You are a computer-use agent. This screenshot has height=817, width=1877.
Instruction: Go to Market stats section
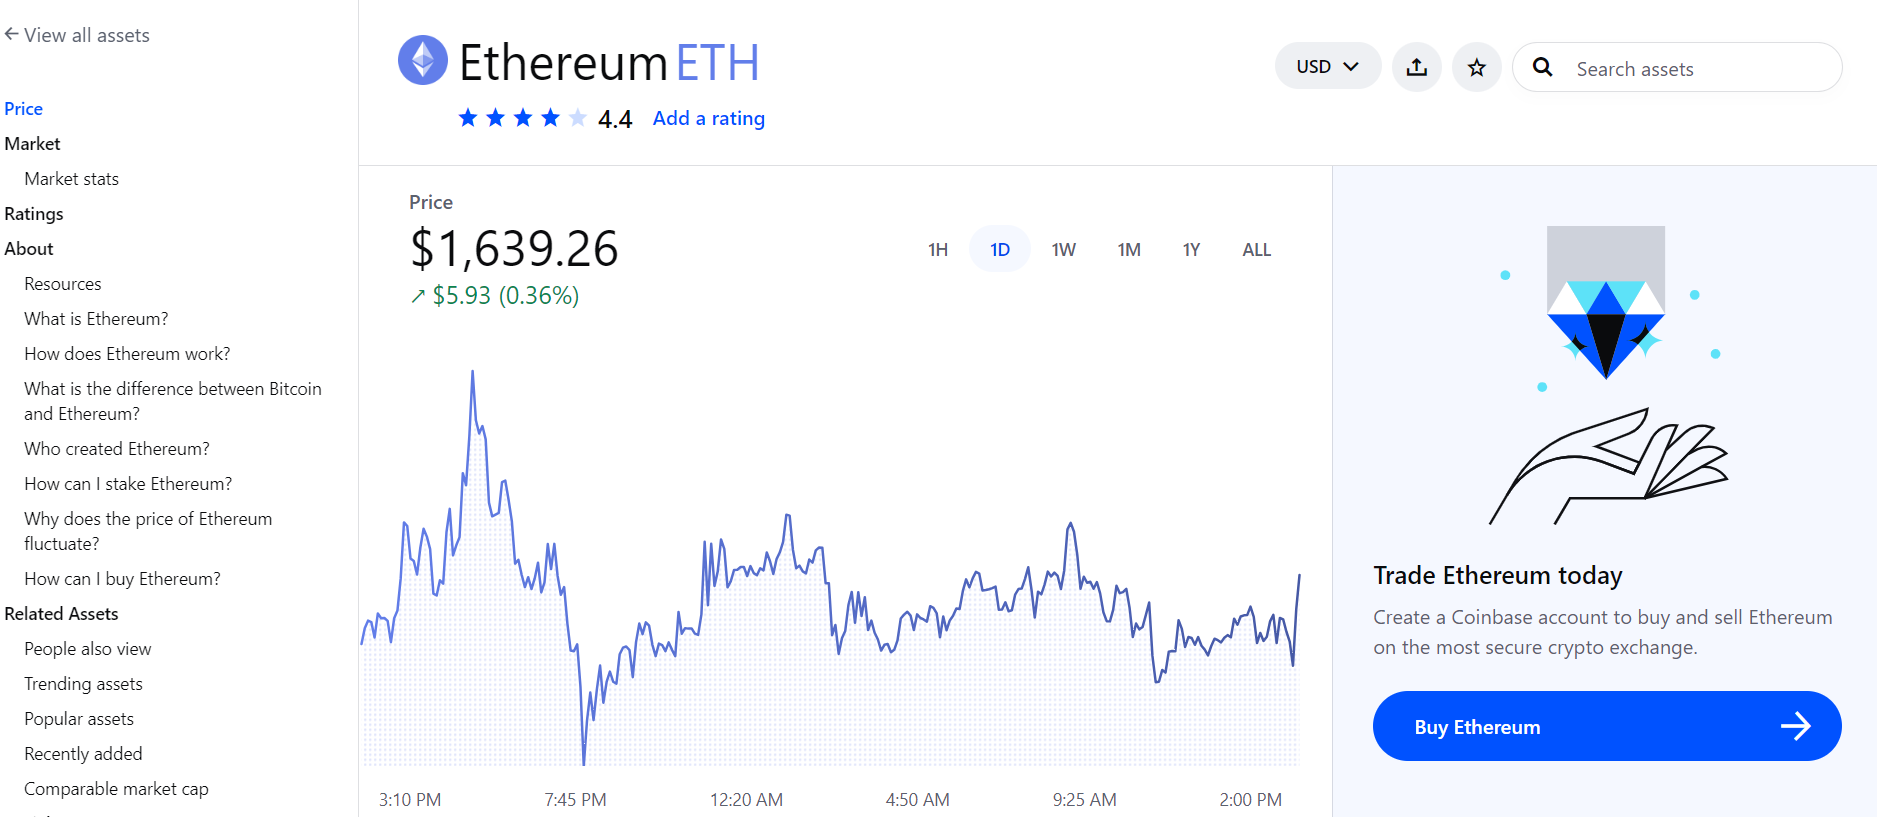72,179
